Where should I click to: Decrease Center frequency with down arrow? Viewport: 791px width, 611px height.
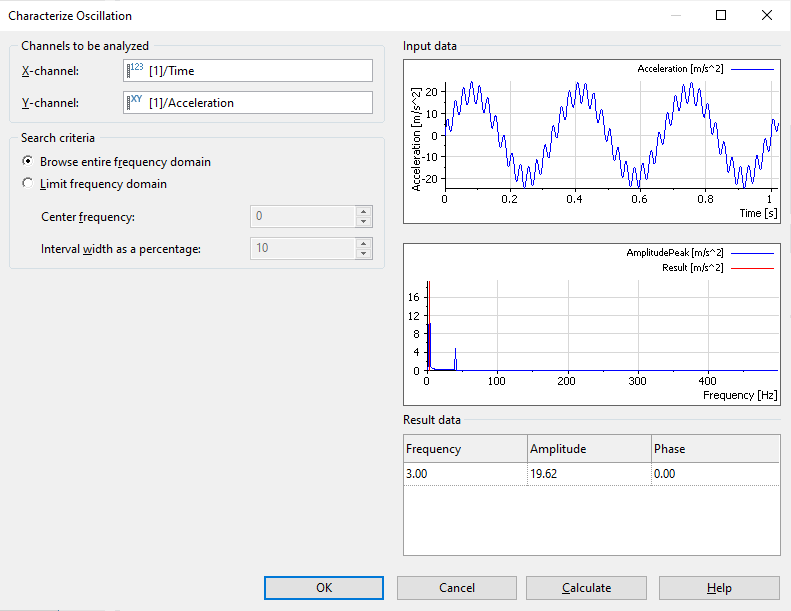[363, 222]
